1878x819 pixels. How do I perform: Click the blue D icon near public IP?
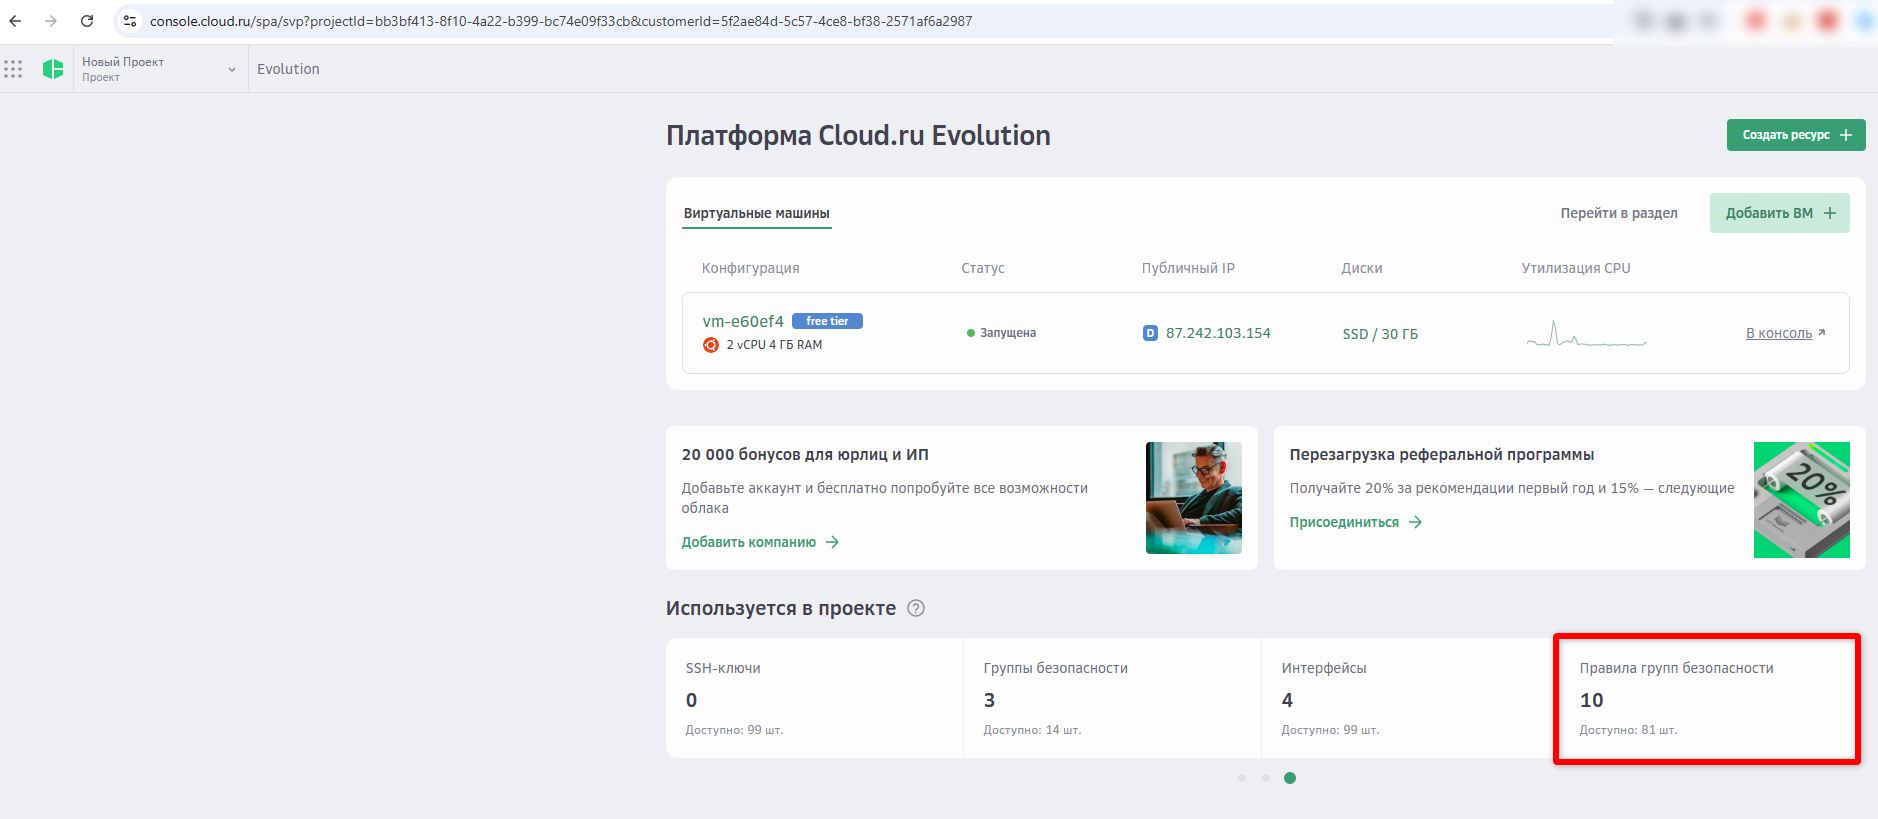point(1150,333)
